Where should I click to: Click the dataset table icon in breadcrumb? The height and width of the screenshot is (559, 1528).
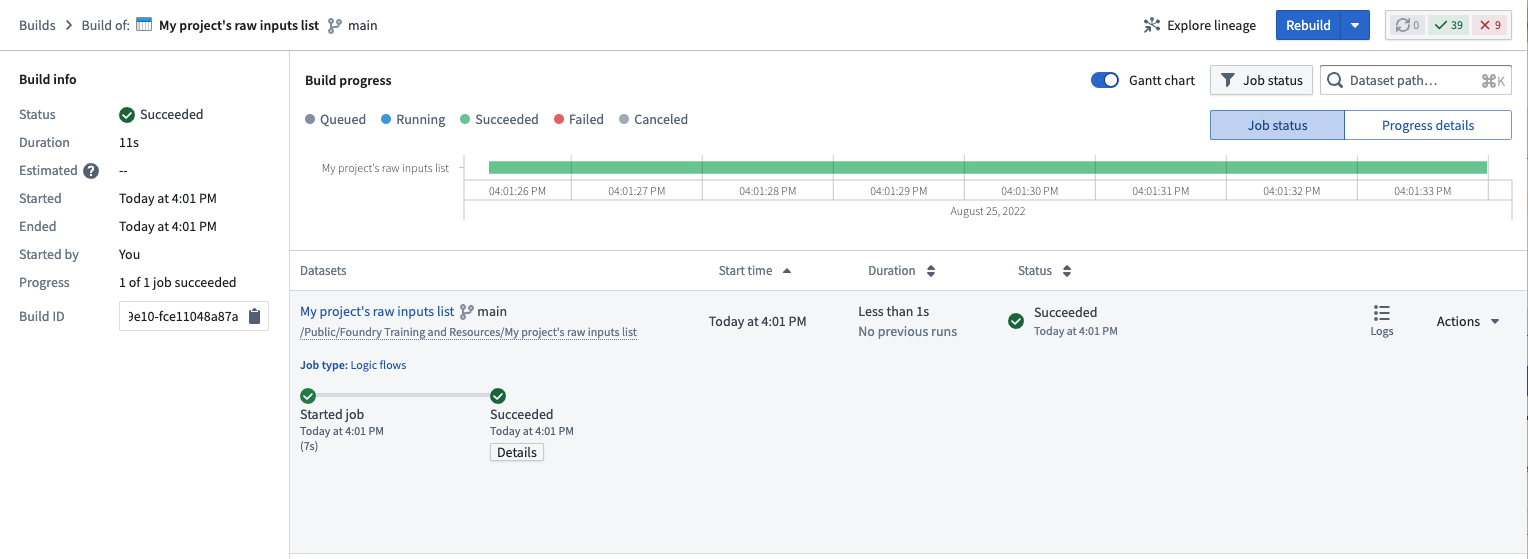pyautogui.click(x=144, y=25)
